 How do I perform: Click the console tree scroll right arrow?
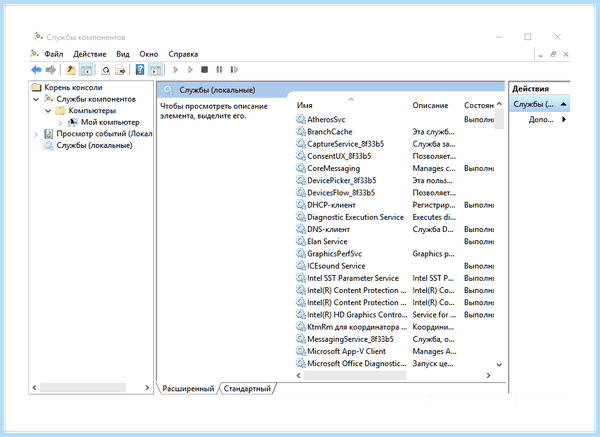(147, 388)
